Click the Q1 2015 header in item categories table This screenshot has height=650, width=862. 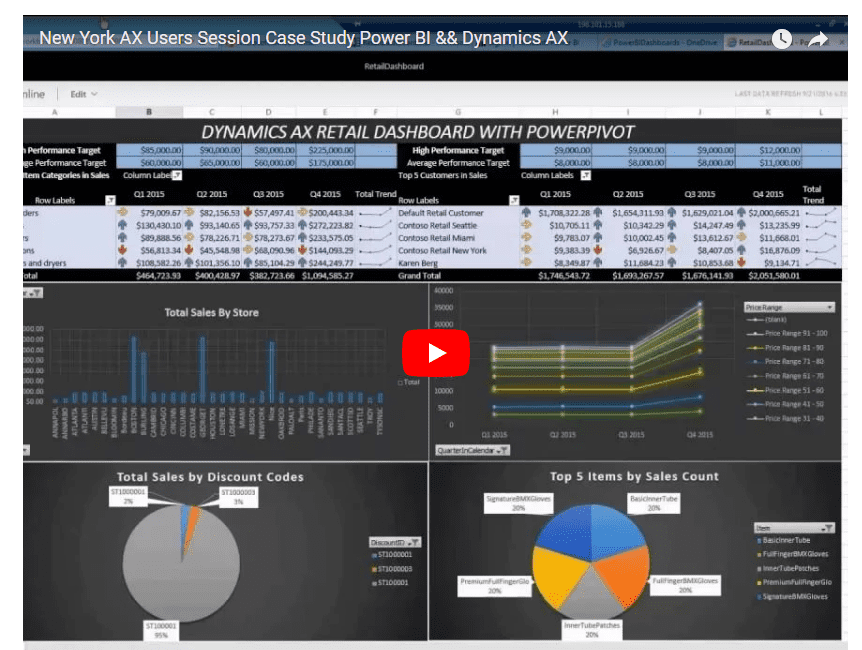point(149,194)
